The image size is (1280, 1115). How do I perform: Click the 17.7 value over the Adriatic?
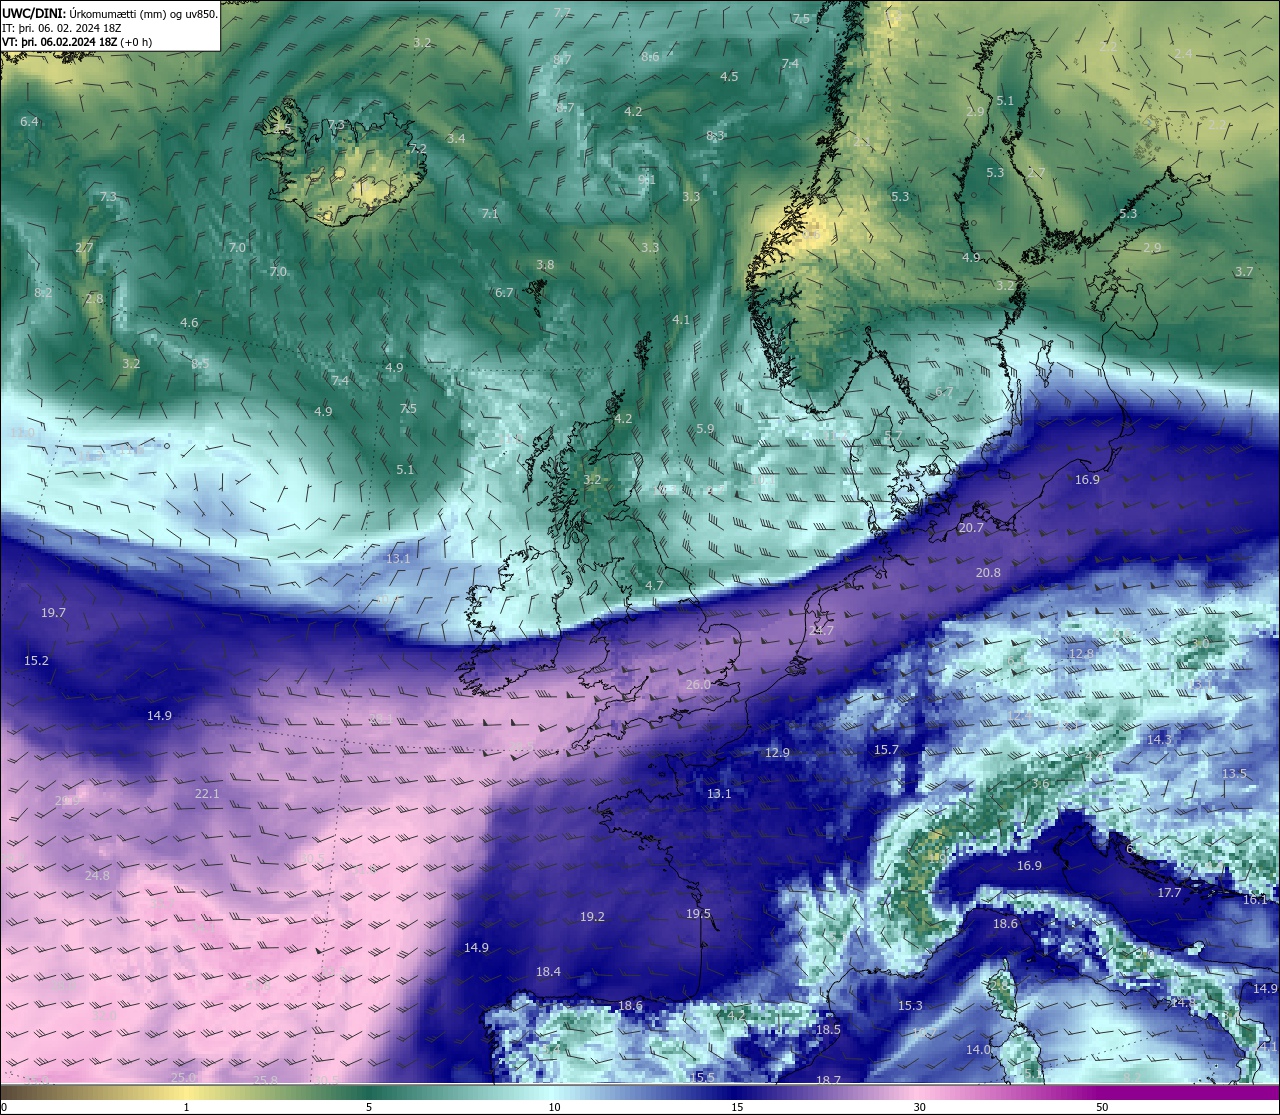1169,893
